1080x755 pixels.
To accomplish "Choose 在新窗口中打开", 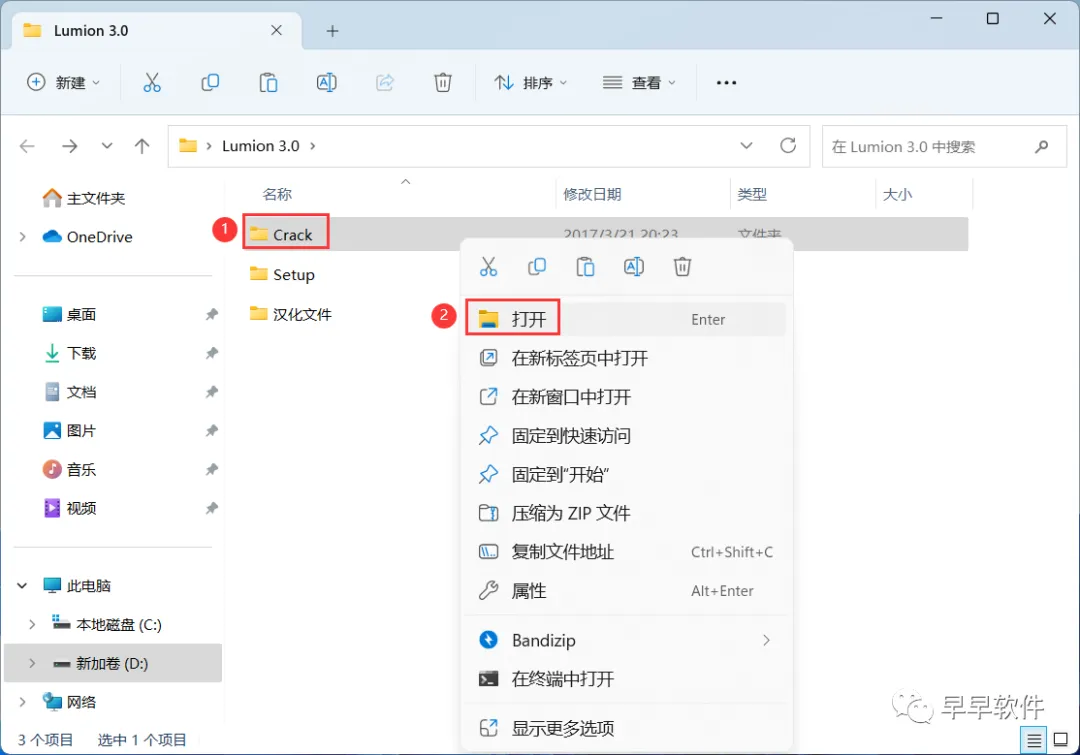I will click(625, 397).
